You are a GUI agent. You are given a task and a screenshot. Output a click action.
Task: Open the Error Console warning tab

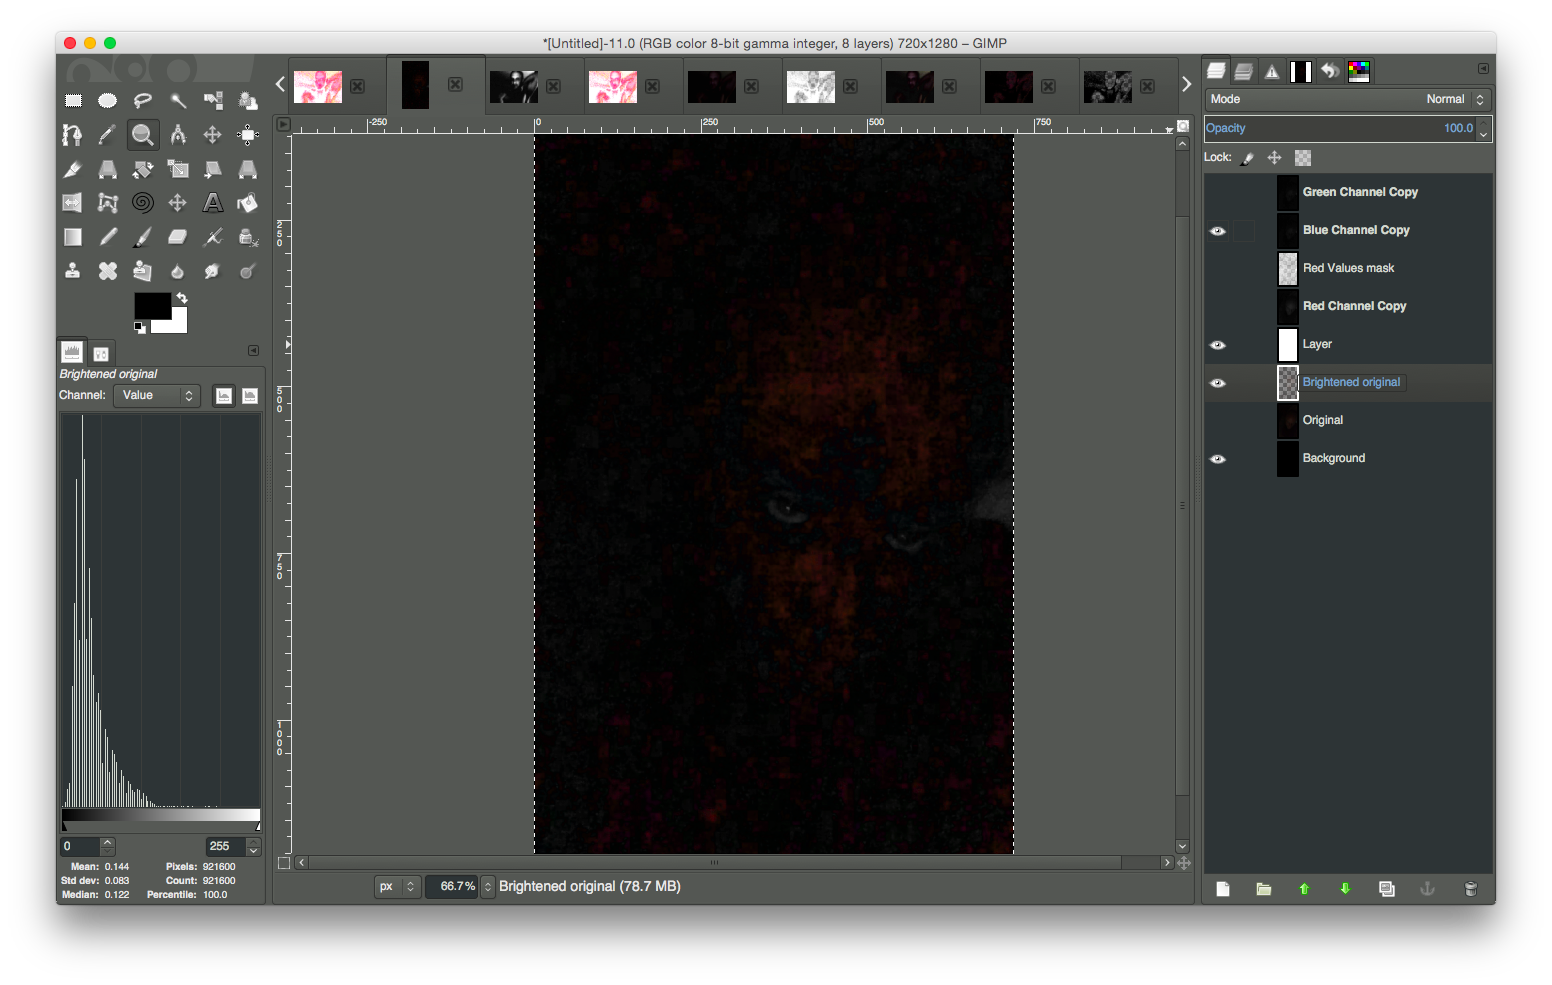click(1272, 71)
